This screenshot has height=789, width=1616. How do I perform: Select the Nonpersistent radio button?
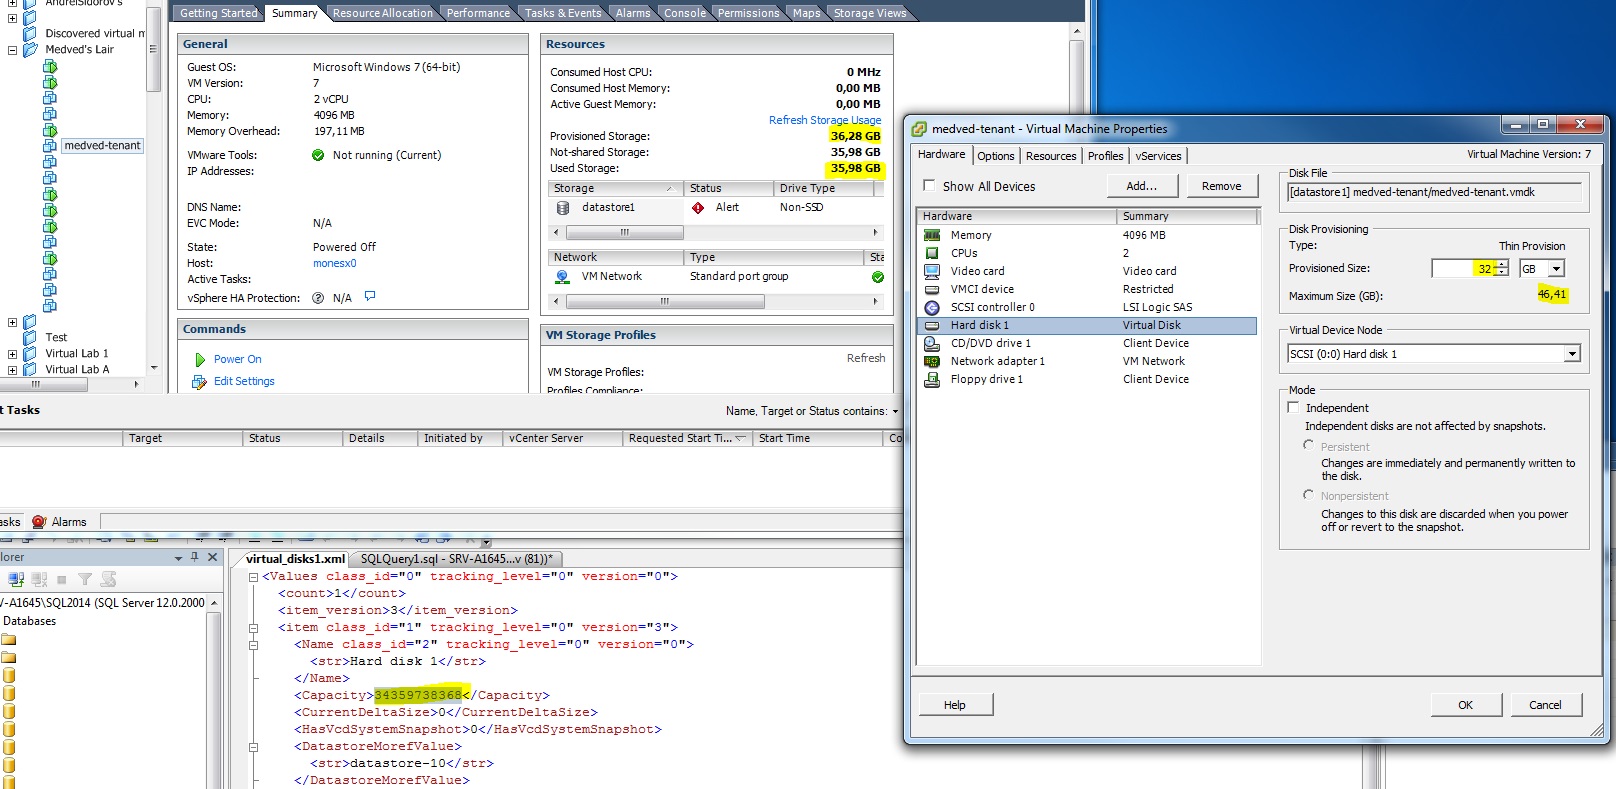tap(1308, 494)
